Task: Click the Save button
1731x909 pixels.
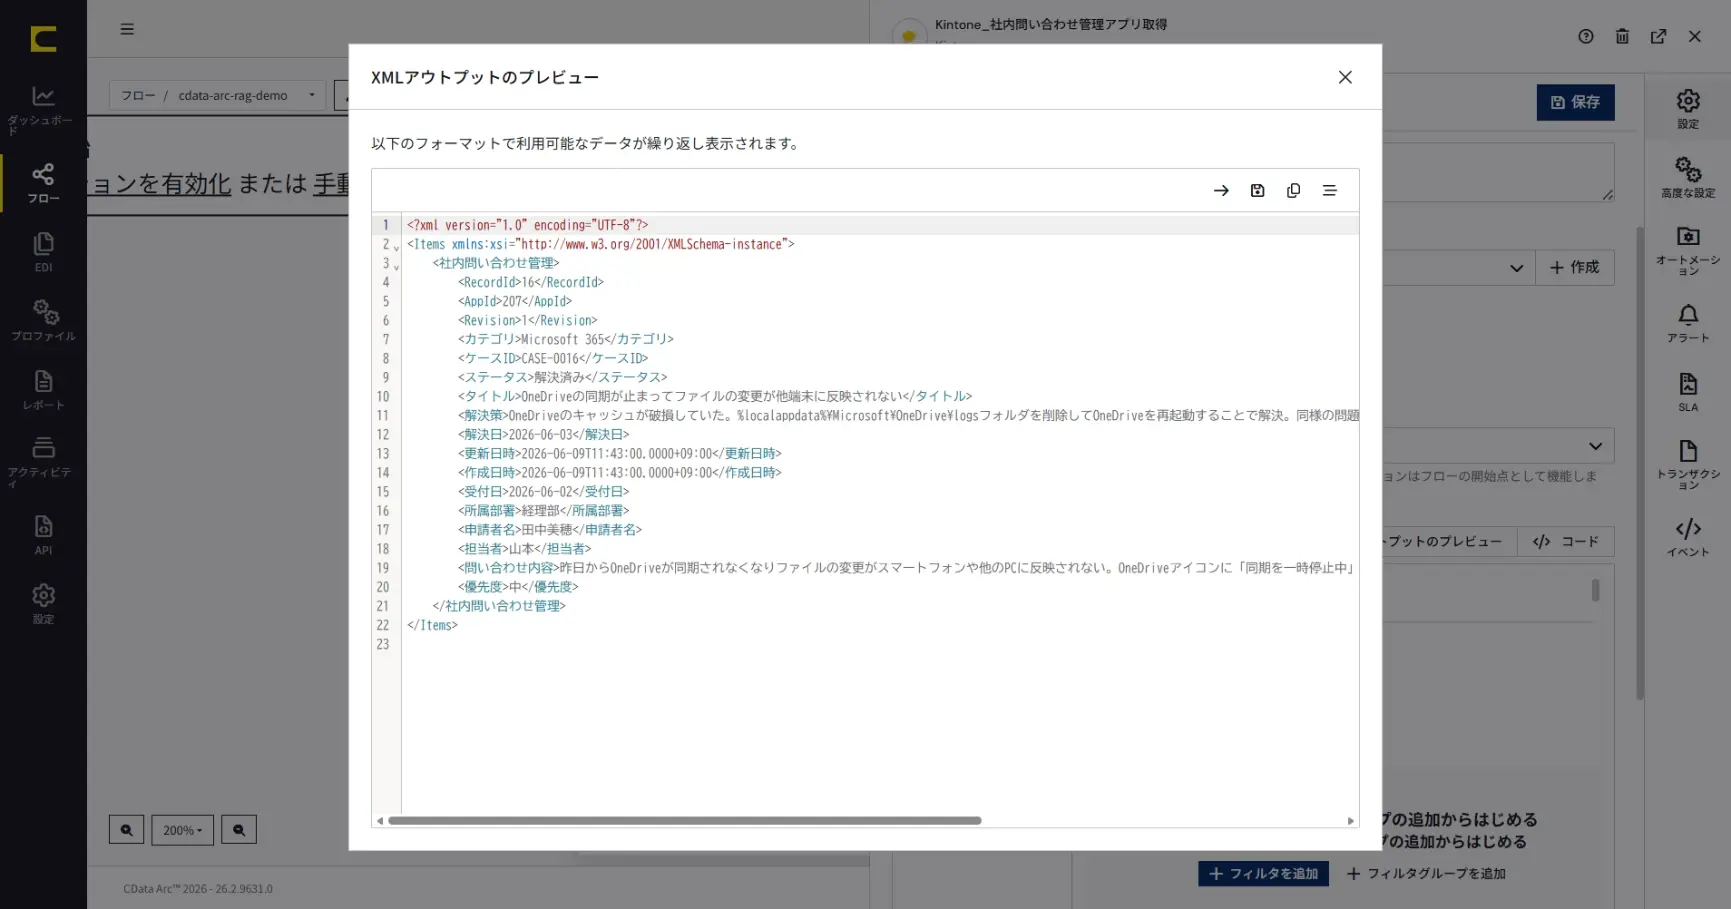Action: point(1575,102)
